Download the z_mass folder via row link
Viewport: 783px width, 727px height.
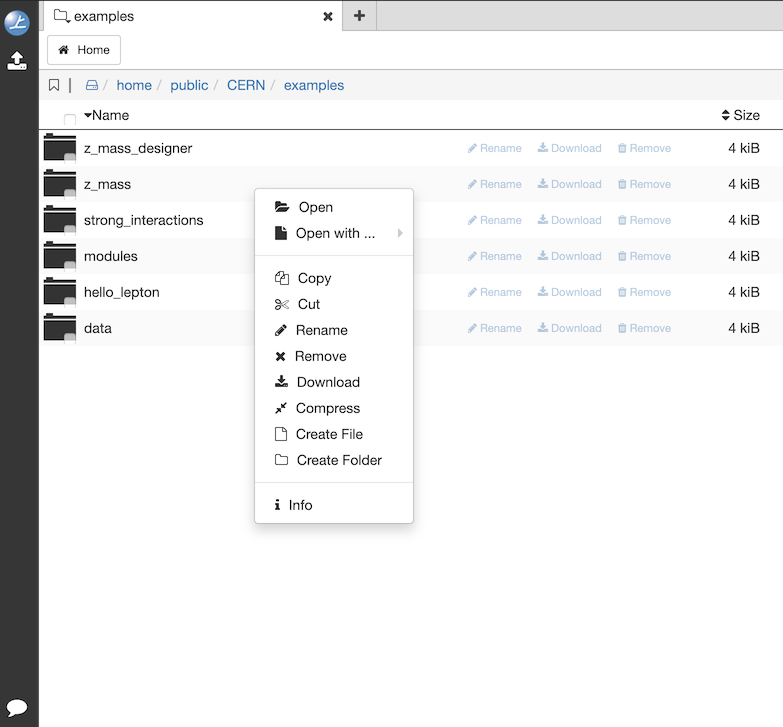[569, 184]
